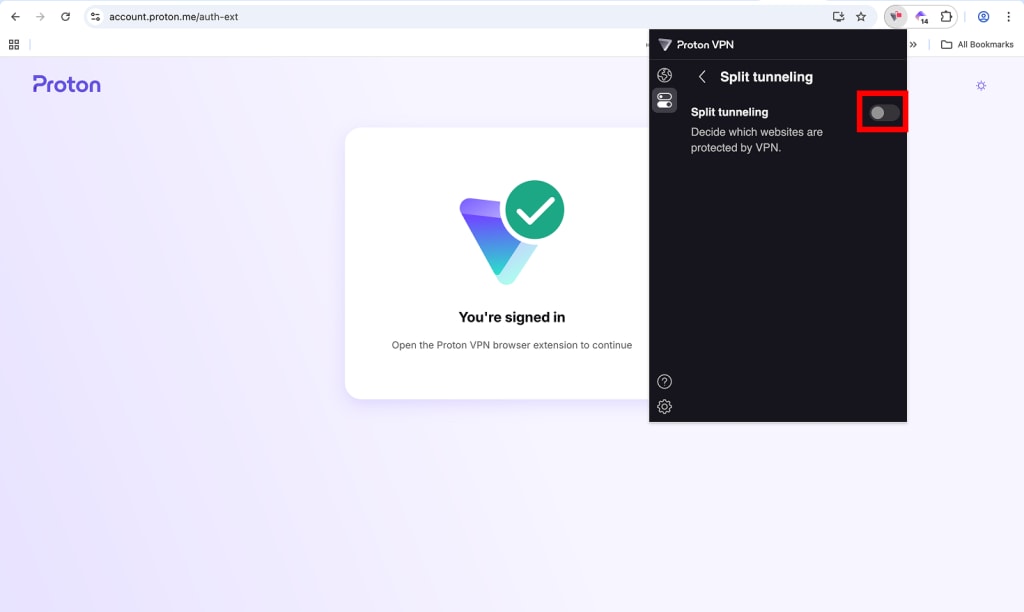Screen dimensions: 1024x612
Task: Click the Split tunneling setting label
Action: 729,112
